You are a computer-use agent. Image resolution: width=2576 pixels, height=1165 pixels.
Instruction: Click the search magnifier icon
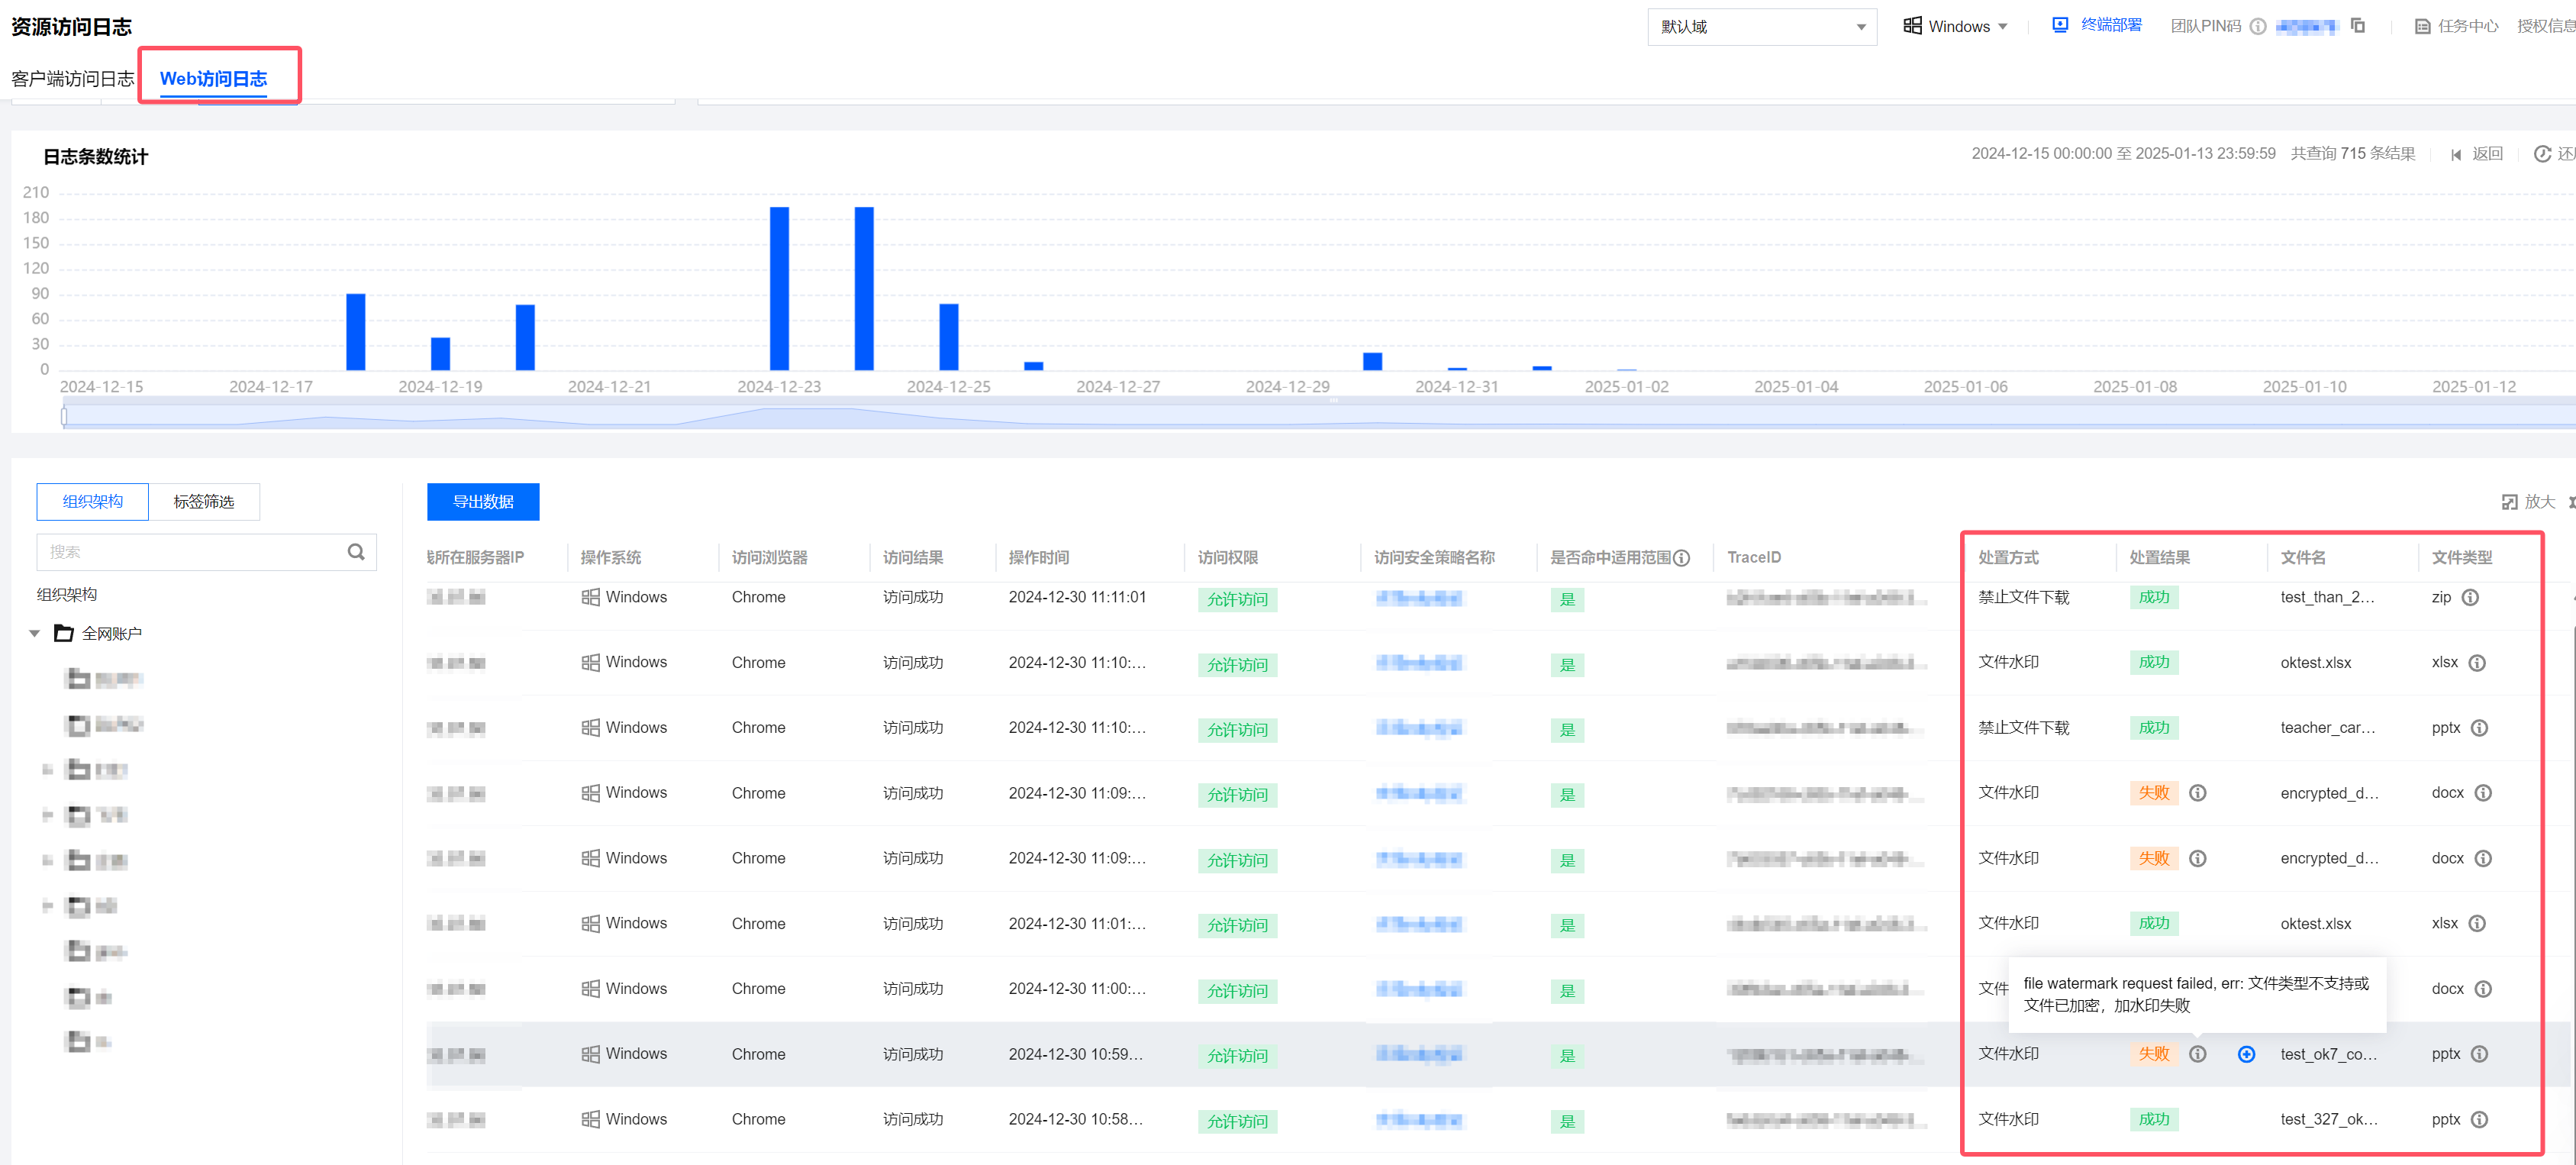pyautogui.click(x=355, y=551)
